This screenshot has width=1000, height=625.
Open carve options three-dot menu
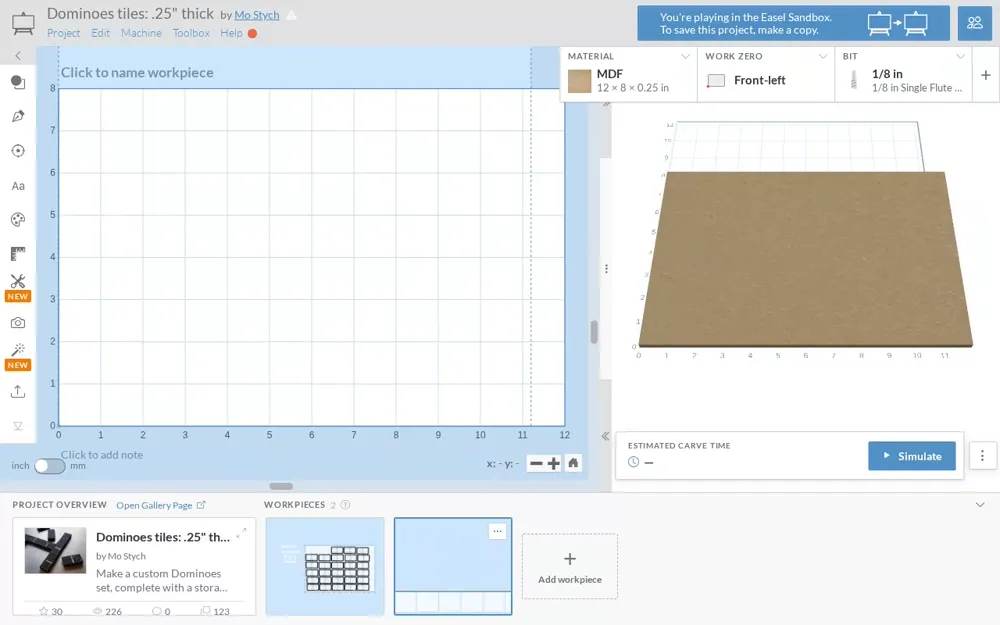point(982,455)
